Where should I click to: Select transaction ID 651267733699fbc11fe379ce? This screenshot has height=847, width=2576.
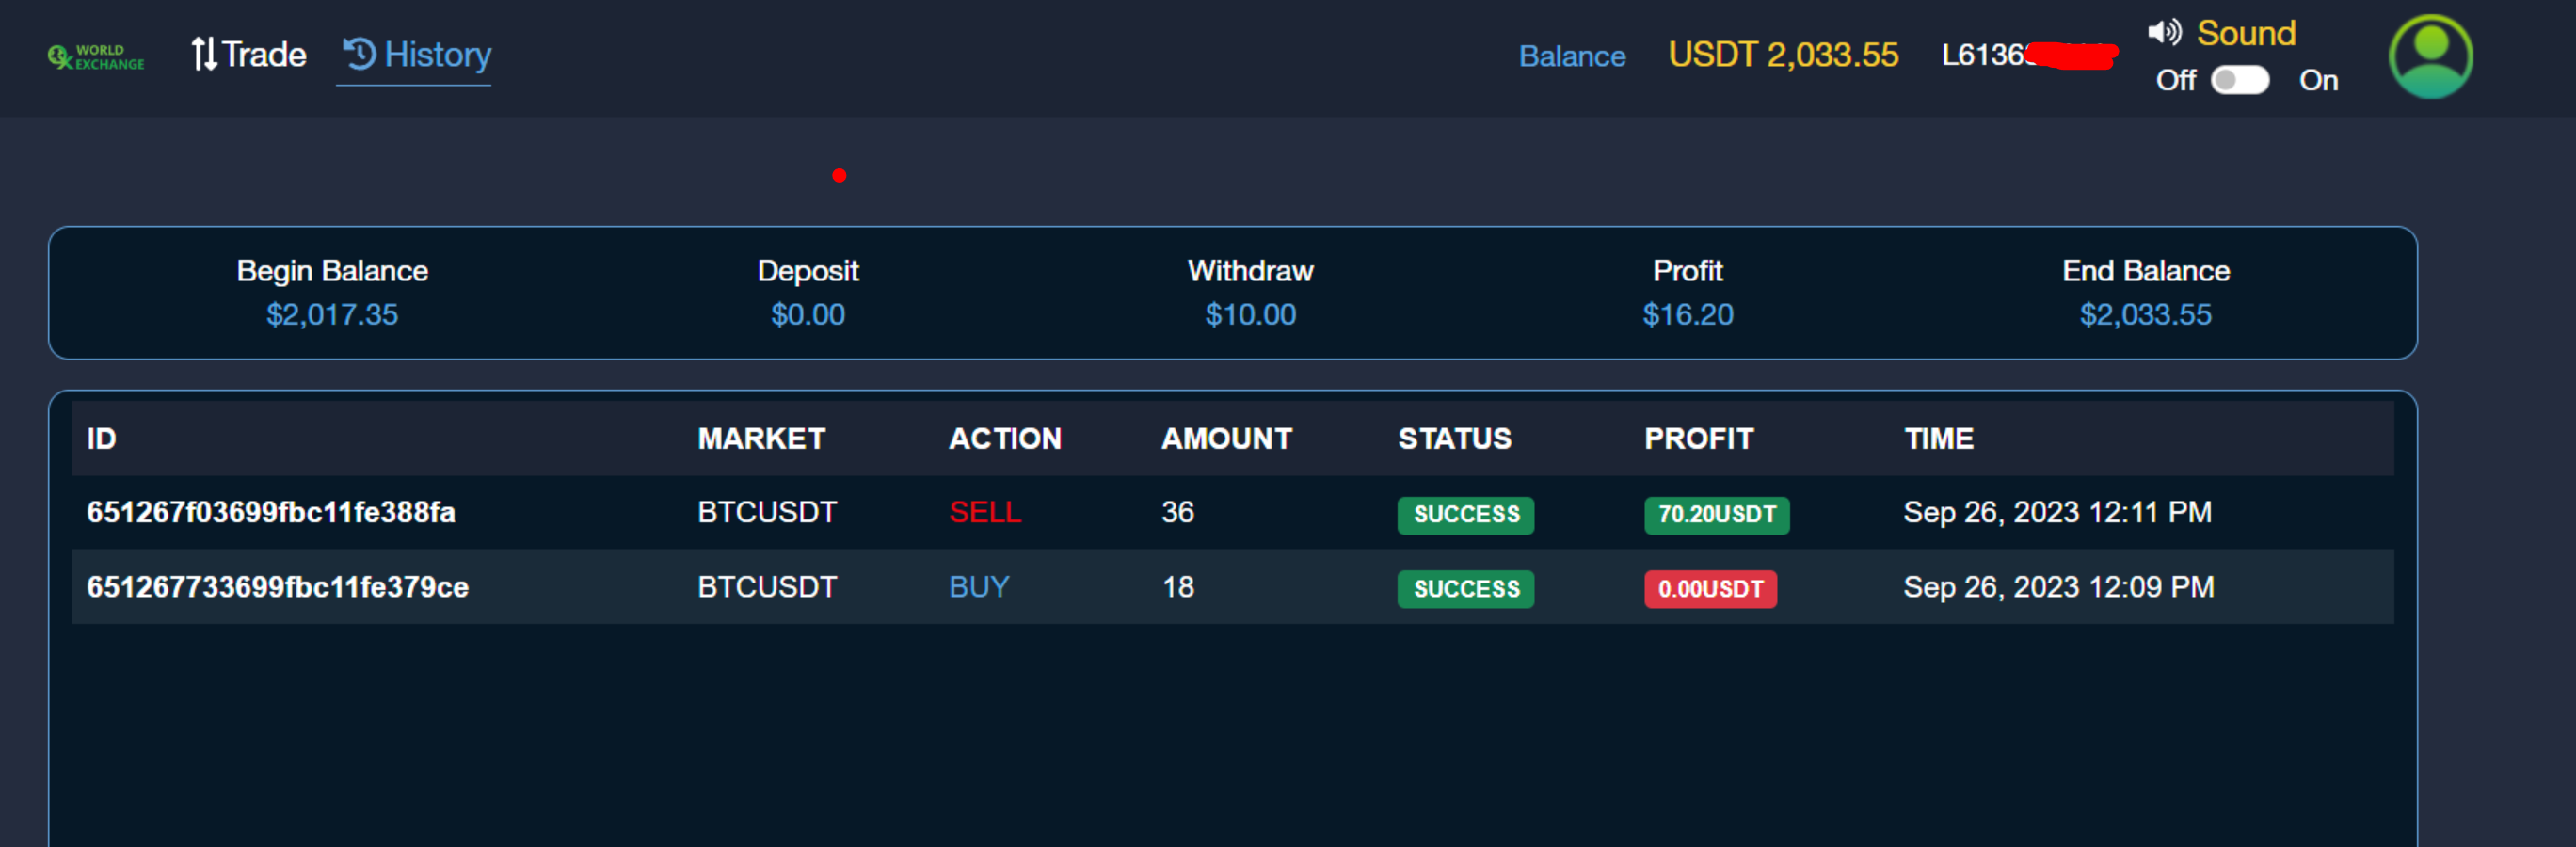tap(277, 587)
